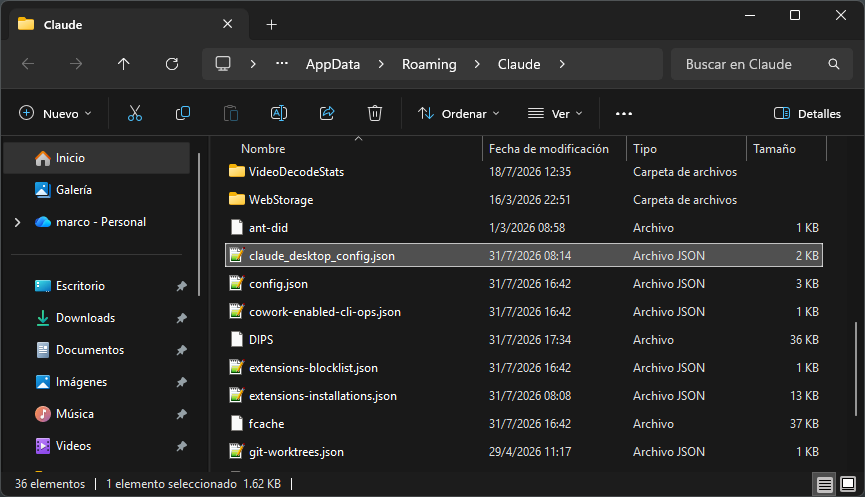This screenshot has height=497, width=865.
Task: Switch to large thumbnails view icon
Action: point(847,484)
